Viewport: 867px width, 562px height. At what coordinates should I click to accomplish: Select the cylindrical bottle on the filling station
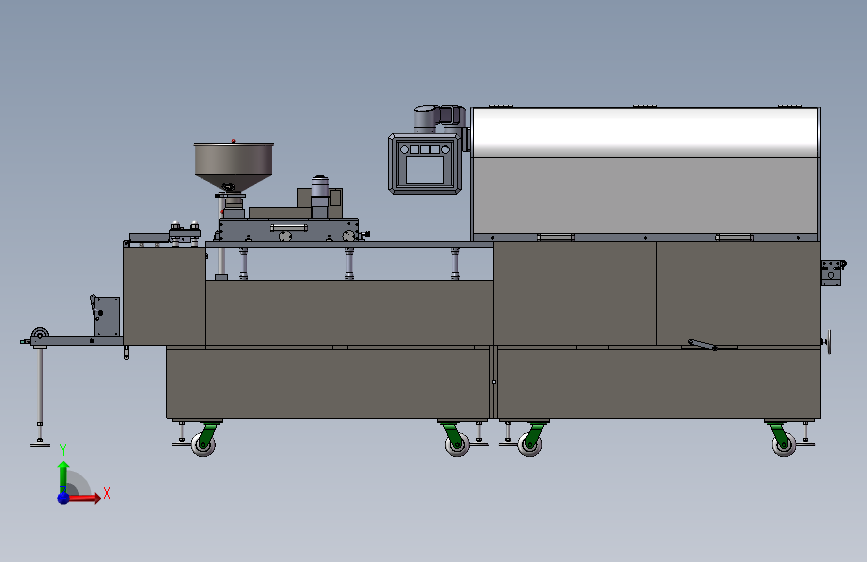(x=320, y=196)
